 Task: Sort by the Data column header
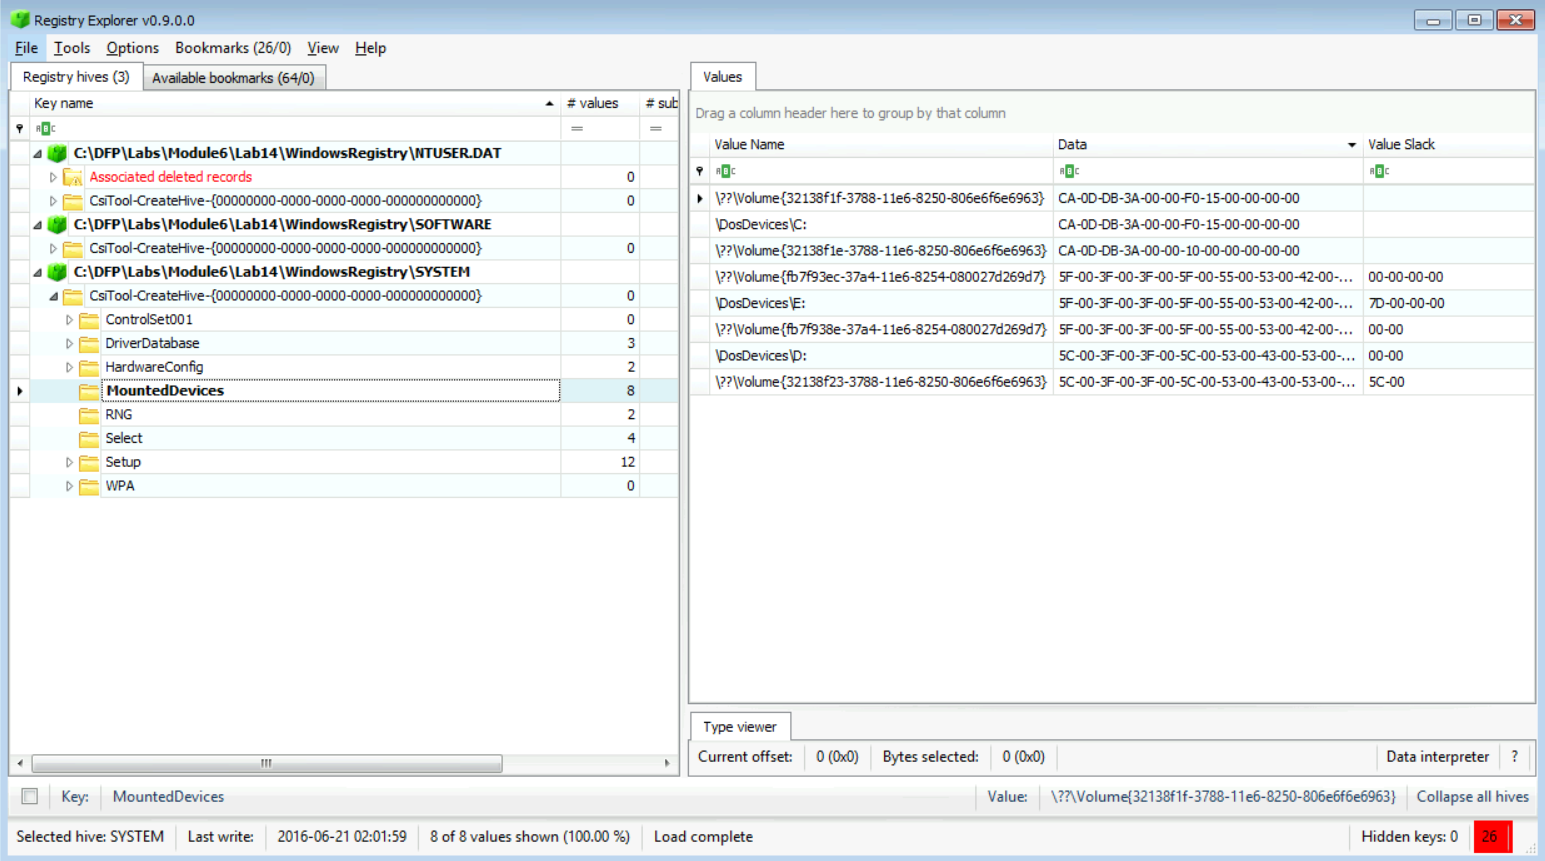point(1207,145)
